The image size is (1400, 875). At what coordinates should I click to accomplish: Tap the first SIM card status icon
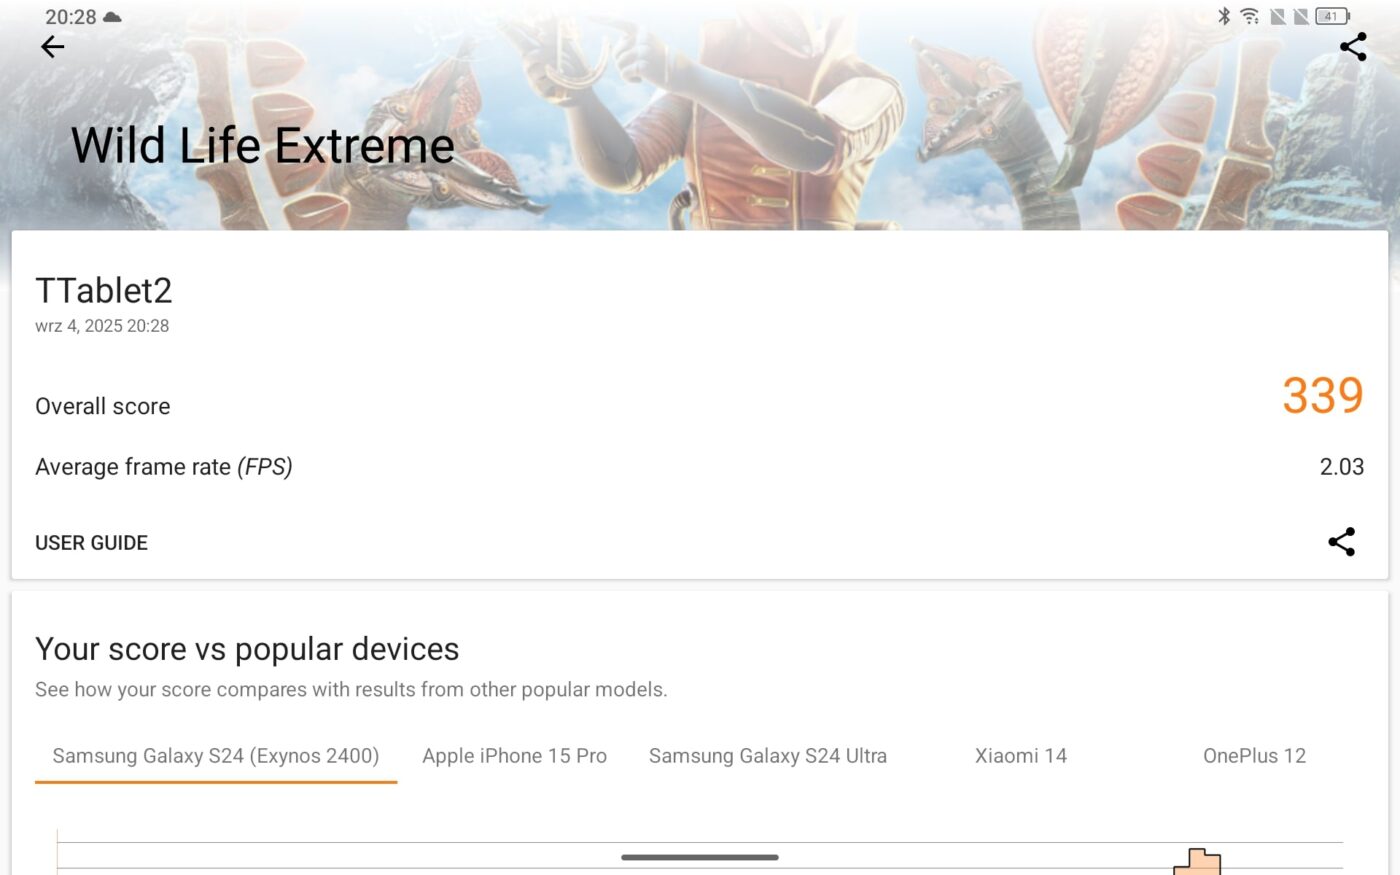point(1278,16)
